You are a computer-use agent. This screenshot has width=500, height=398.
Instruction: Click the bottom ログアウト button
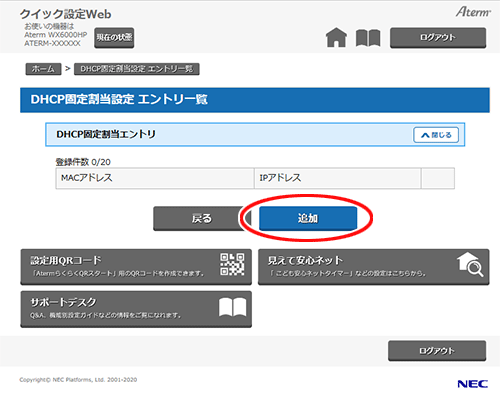coord(437,351)
